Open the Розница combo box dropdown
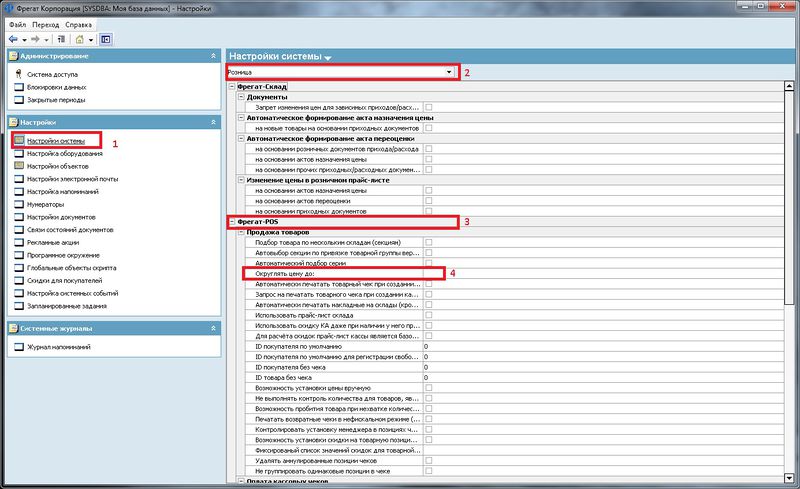 tap(449, 72)
